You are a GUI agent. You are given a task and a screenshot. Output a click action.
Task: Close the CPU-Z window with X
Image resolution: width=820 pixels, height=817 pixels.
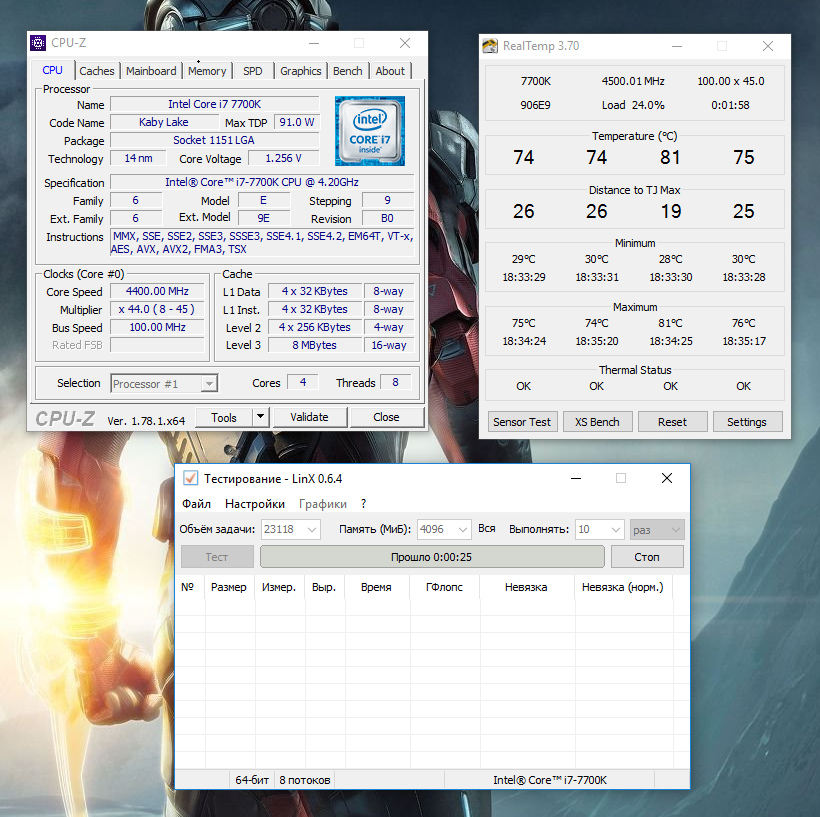[405, 43]
